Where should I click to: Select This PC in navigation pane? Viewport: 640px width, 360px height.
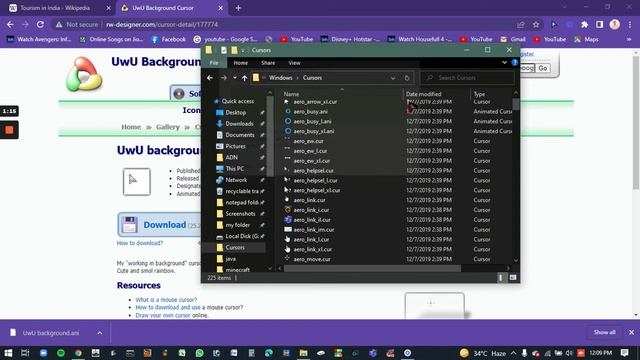(x=234, y=169)
